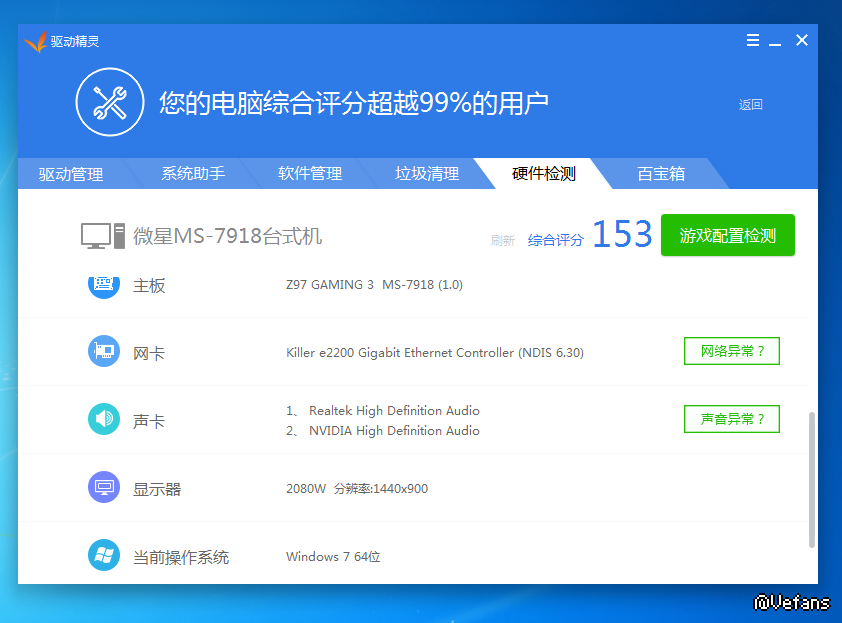Open the 百宝箱 tab
The width and height of the screenshot is (842, 623).
(661, 173)
